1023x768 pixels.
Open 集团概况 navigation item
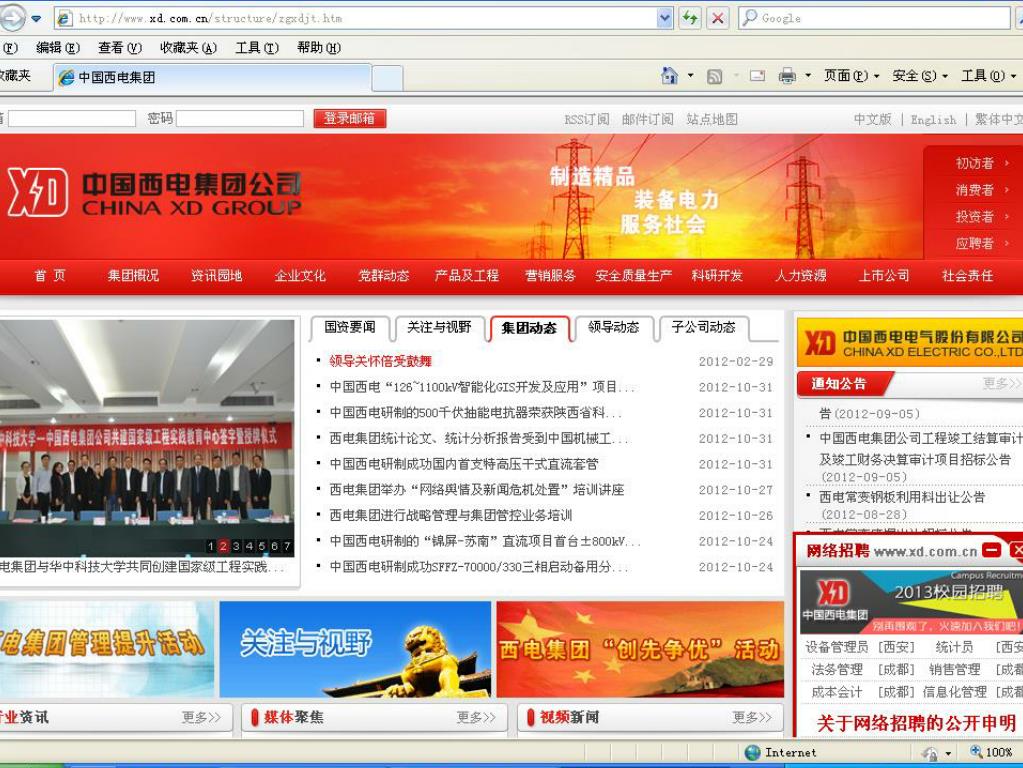(x=133, y=276)
